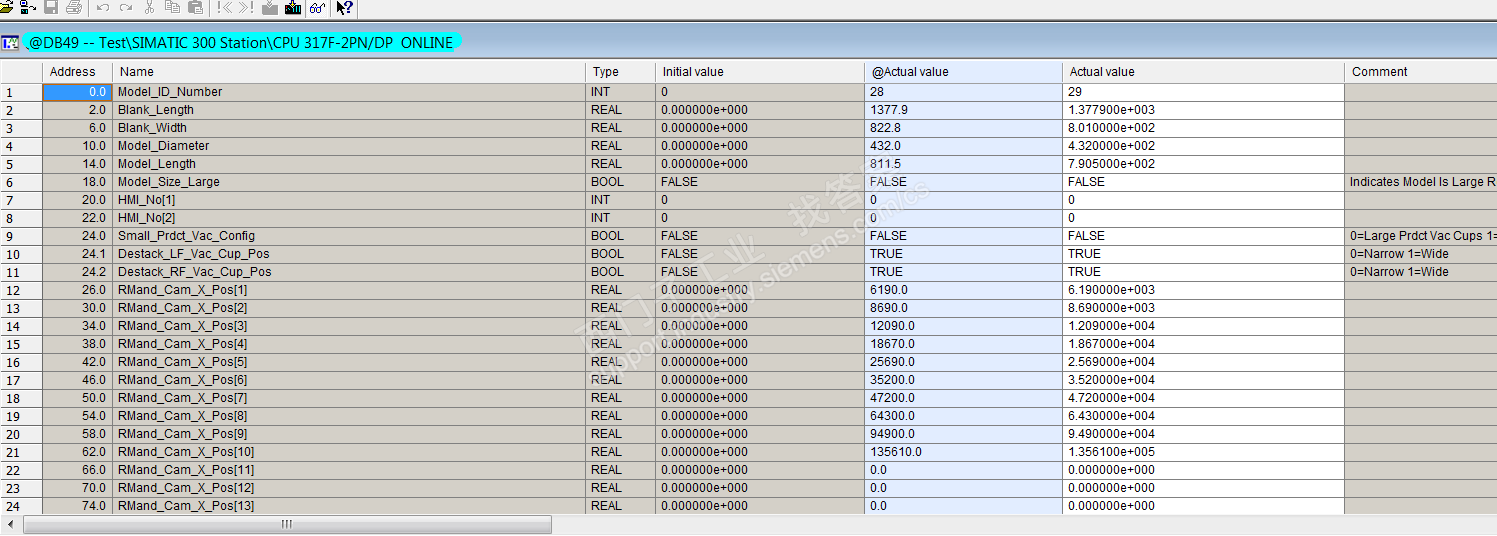This screenshot has height=536, width=1497.
Task: Click Actual value cell showing 29
Action: tap(1203, 92)
